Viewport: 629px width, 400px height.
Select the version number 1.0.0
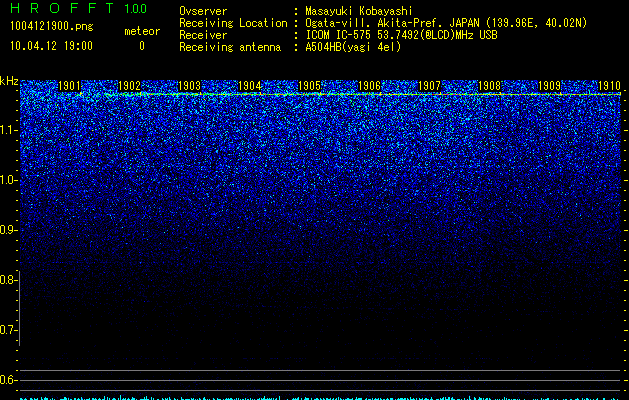136,9
